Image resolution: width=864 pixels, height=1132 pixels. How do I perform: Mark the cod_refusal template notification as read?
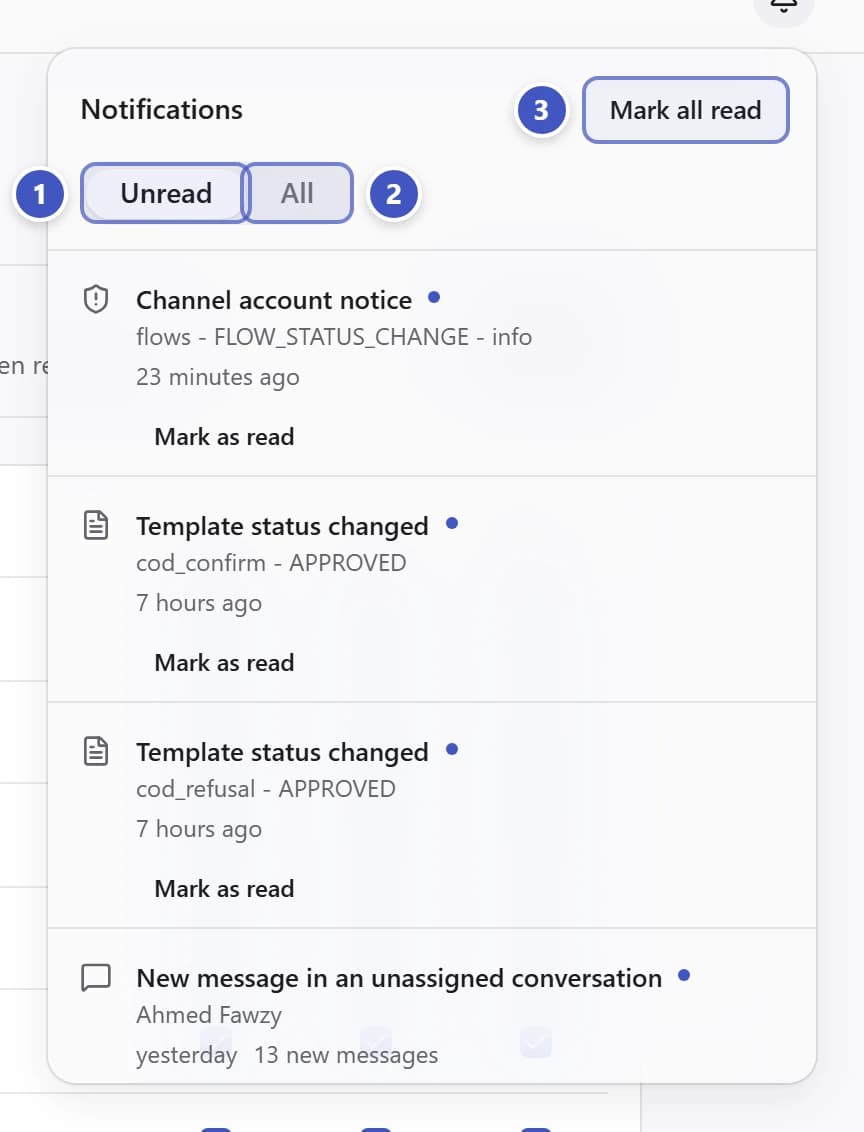224,889
